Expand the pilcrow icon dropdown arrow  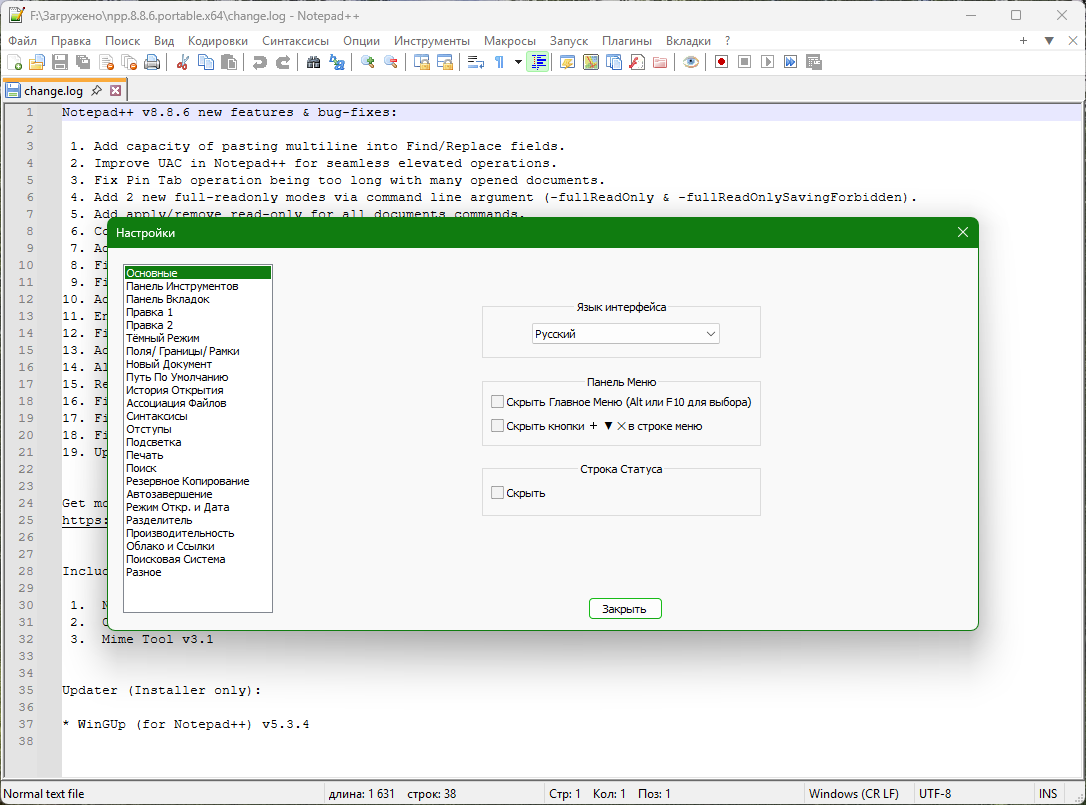click(518, 62)
